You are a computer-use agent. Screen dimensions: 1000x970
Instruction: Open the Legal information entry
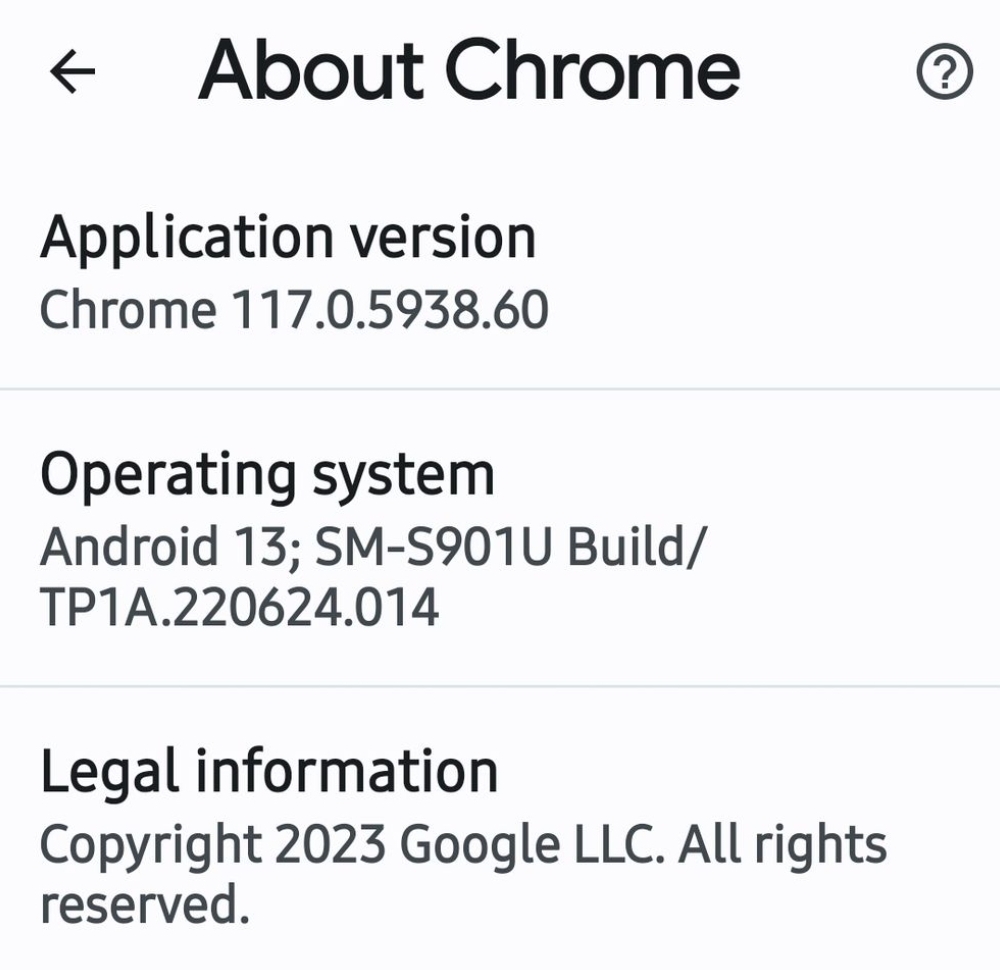(269, 772)
